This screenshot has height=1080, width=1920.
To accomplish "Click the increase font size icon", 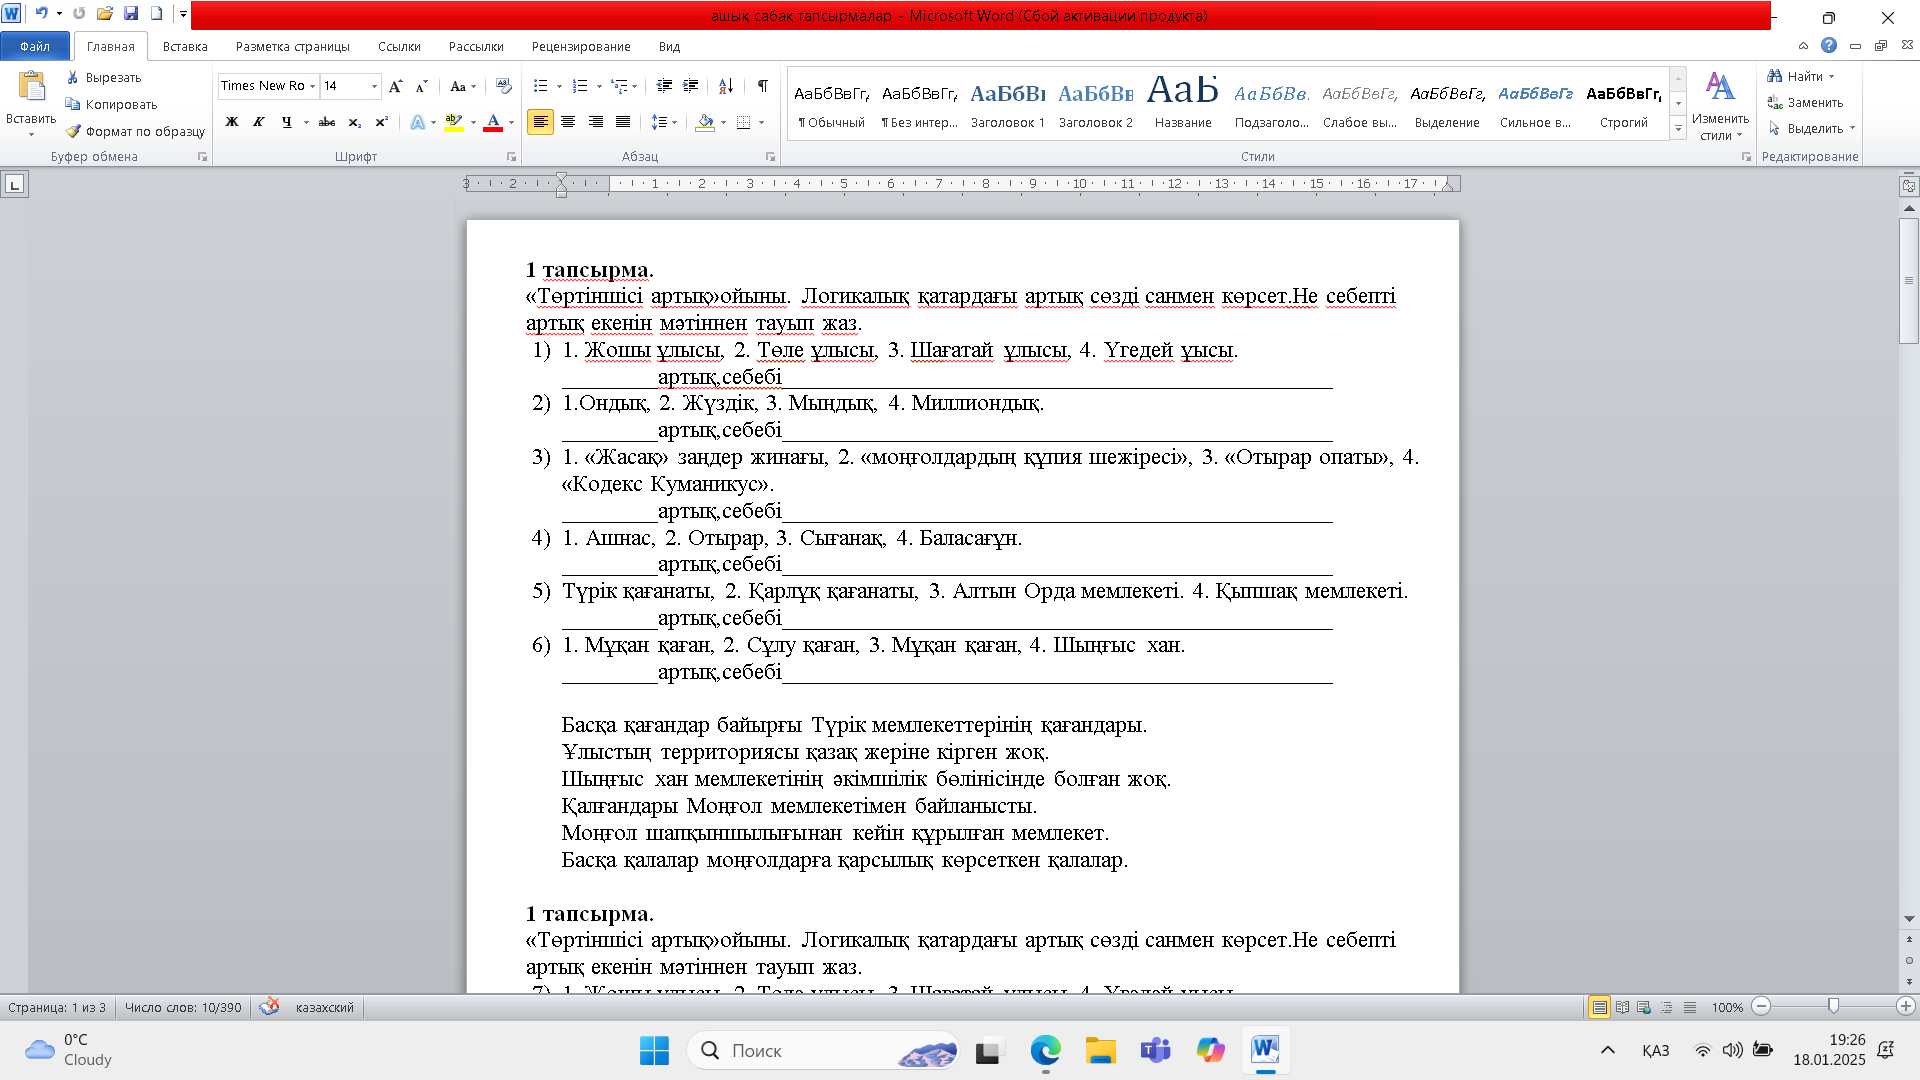I will [396, 86].
